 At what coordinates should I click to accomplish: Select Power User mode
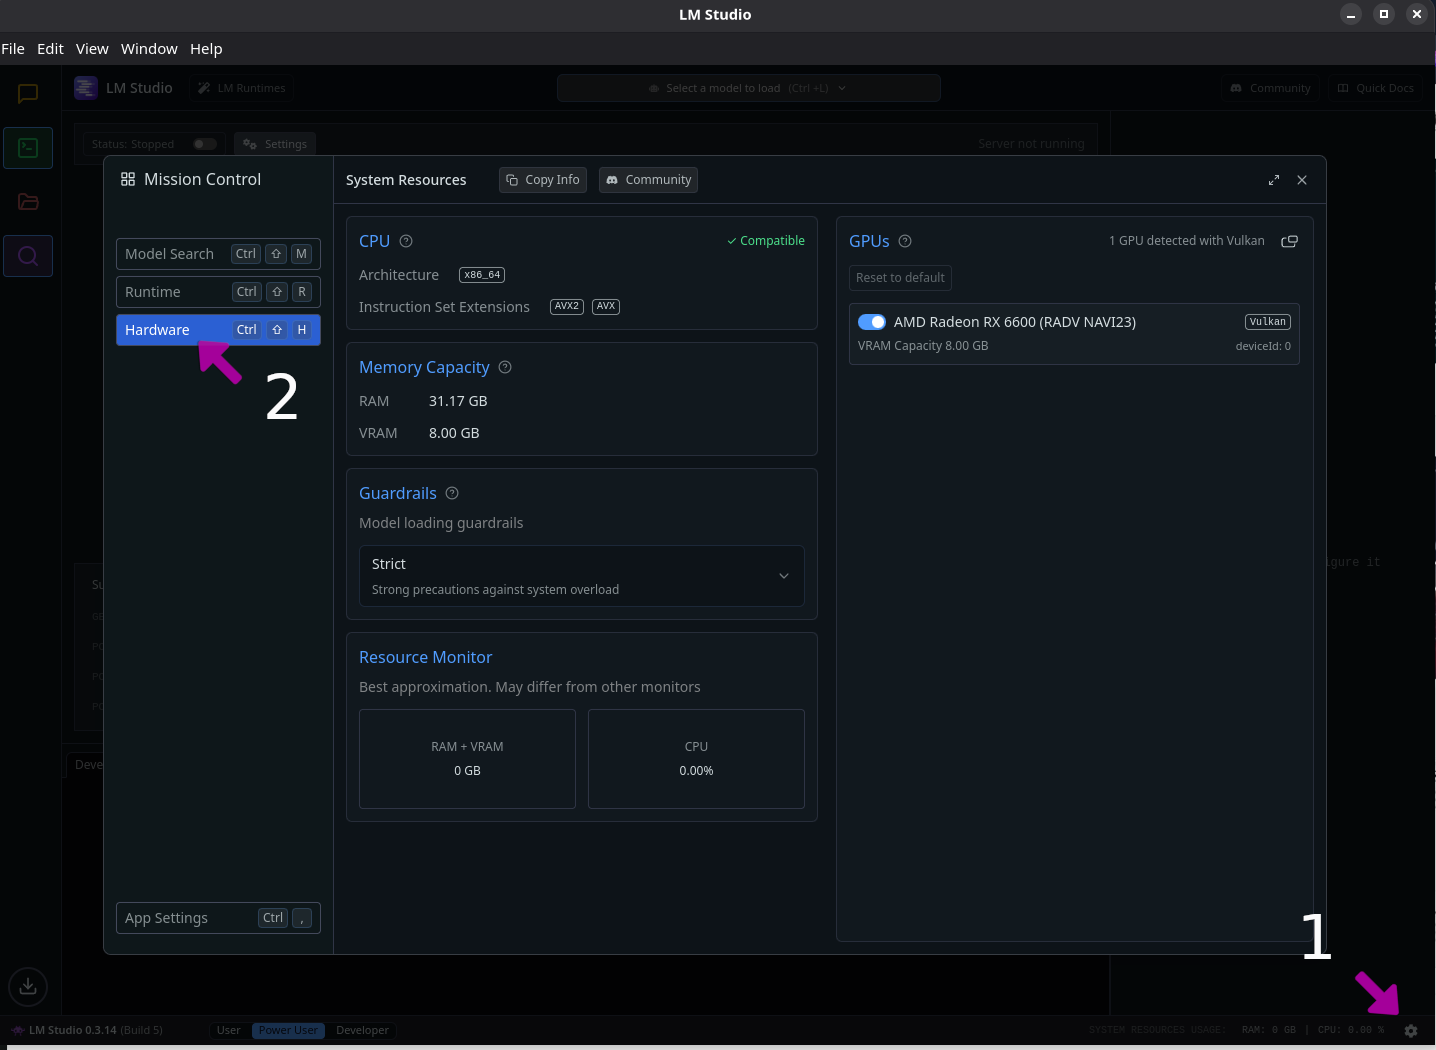click(x=288, y=1030)
